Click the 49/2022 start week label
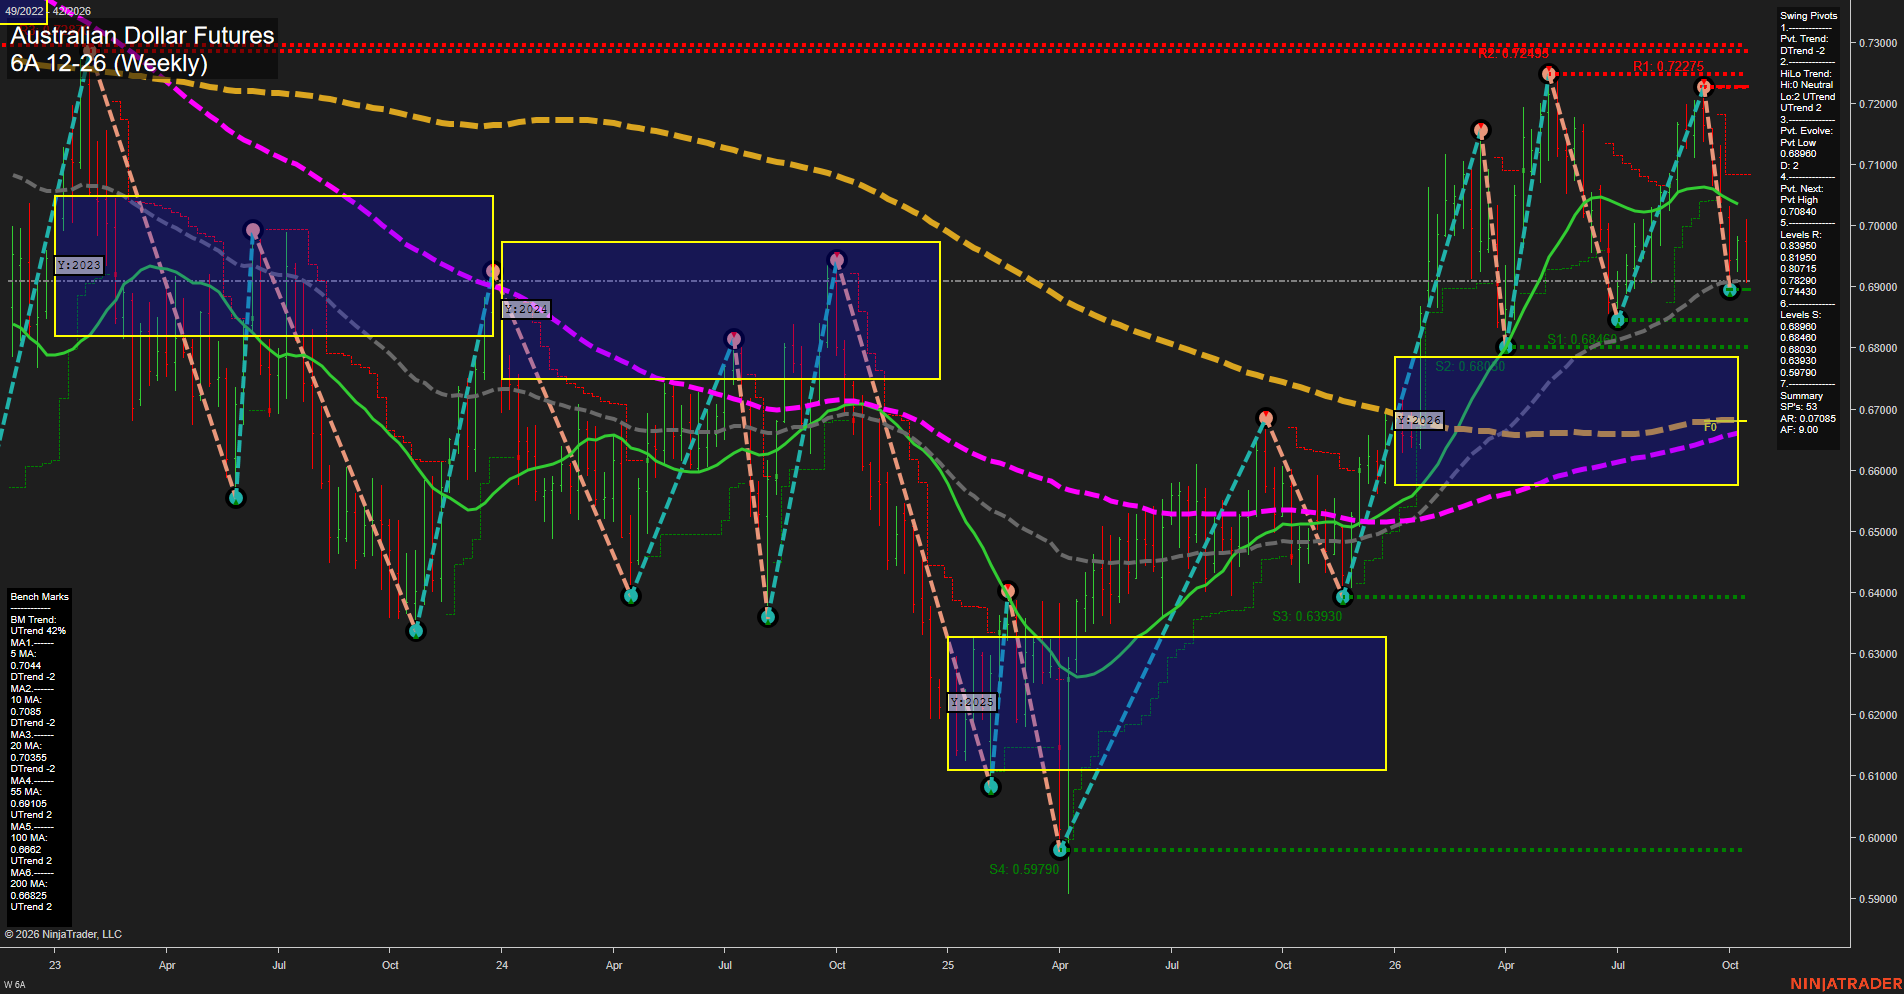The width and height of the screenshot is (1904, 994). [24, 11]
